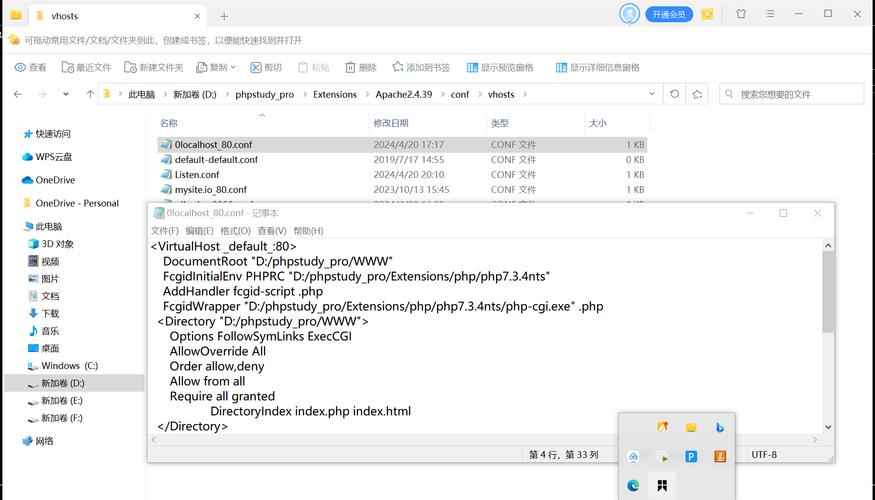Open Notepad 格式(O) menu
Screen dimensions: 875x500
(235, 231)
